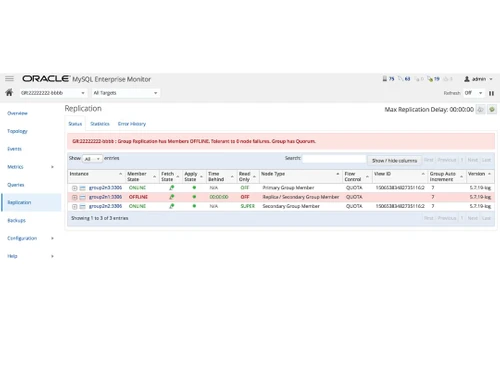Click the apply state dot for group2n1:3306
The image size is (500, 375).
194,197
